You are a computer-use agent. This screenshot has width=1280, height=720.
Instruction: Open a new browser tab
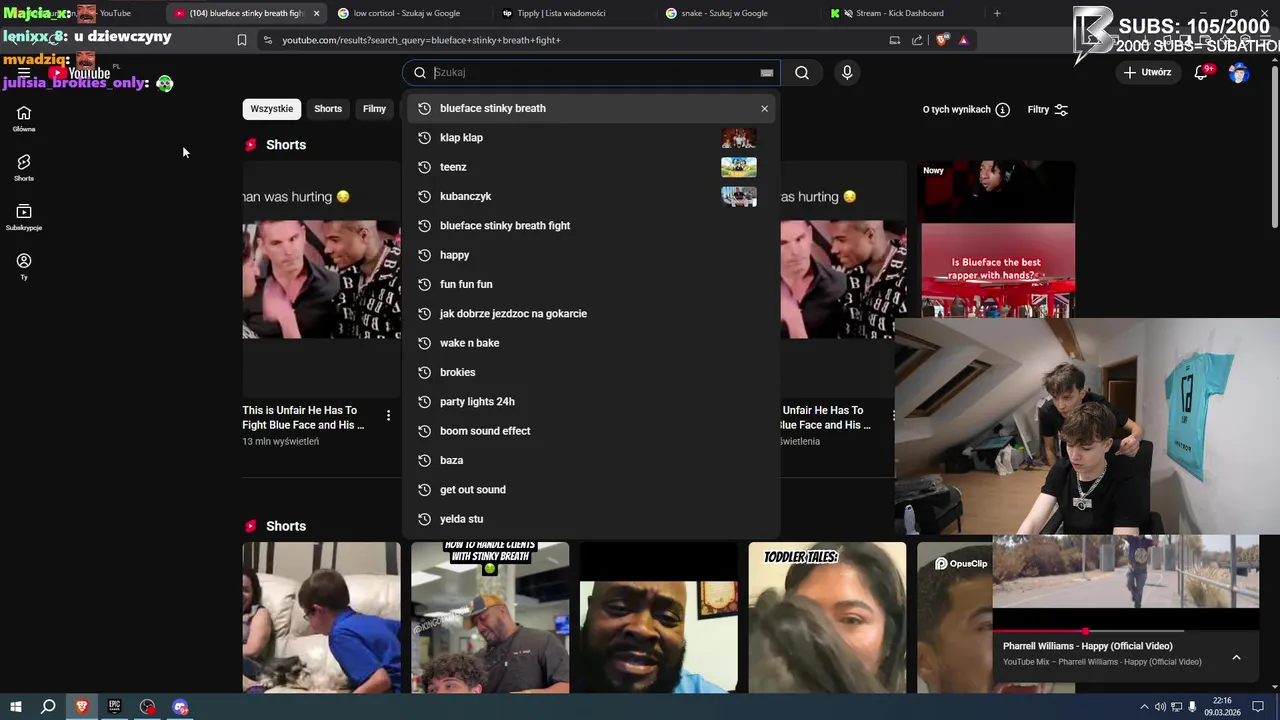tap(997, 13)
